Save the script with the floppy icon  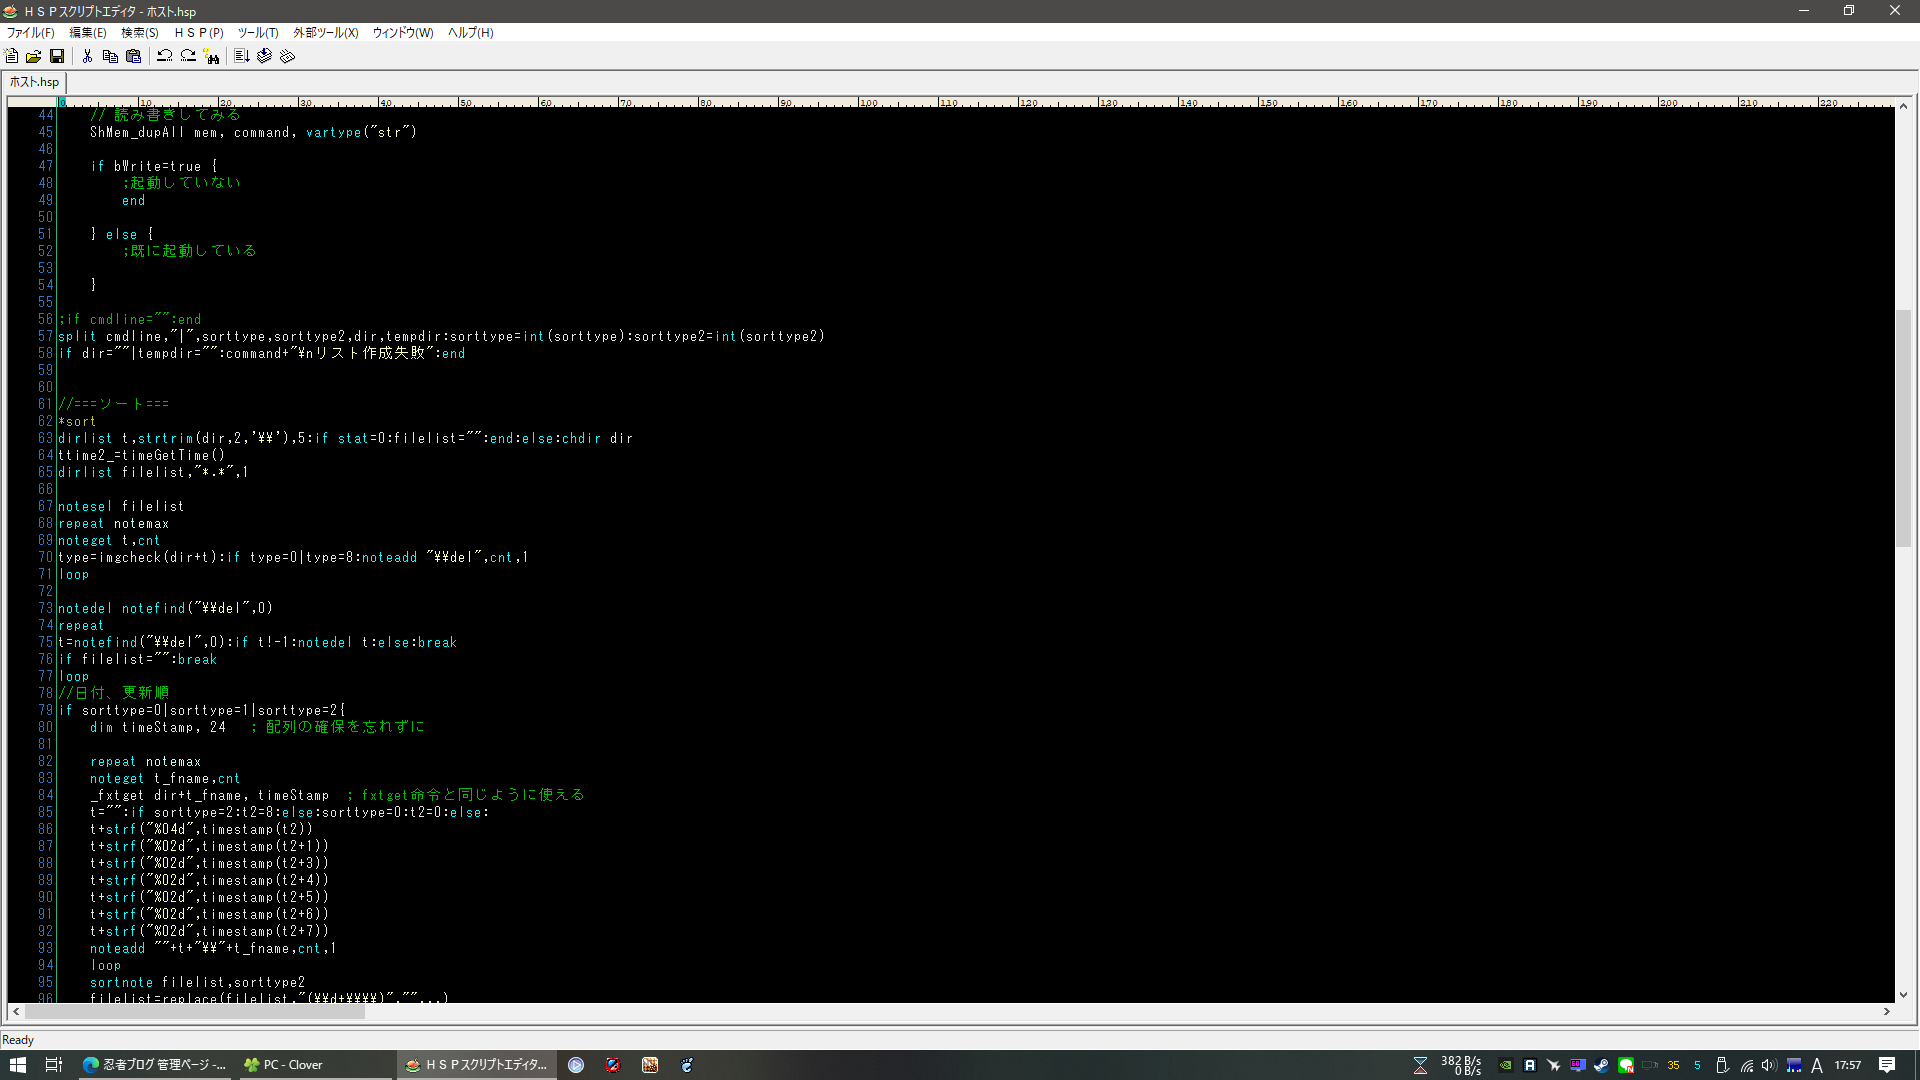(x=57, y=57)
